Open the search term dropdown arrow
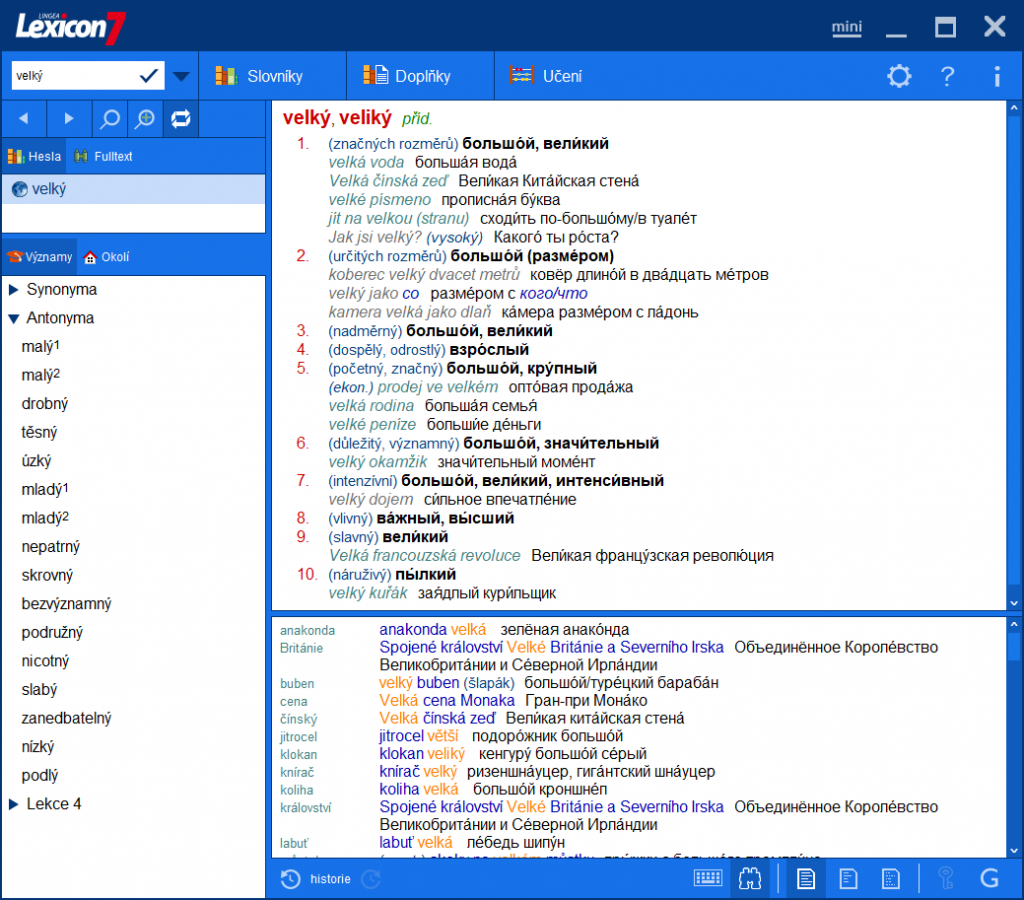Screen dimensions: 1024x900 tap(181, 75)
